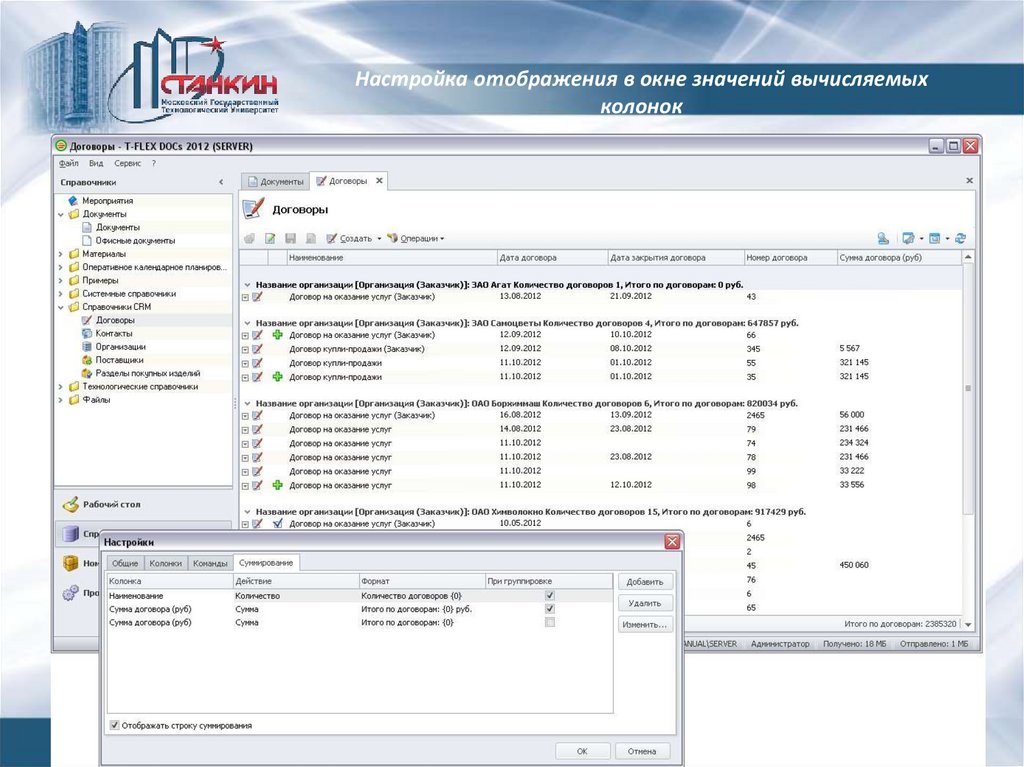
Task: Select Мероприятия in the reference tree
Action: pyautogui.click(x=107, y=201)
